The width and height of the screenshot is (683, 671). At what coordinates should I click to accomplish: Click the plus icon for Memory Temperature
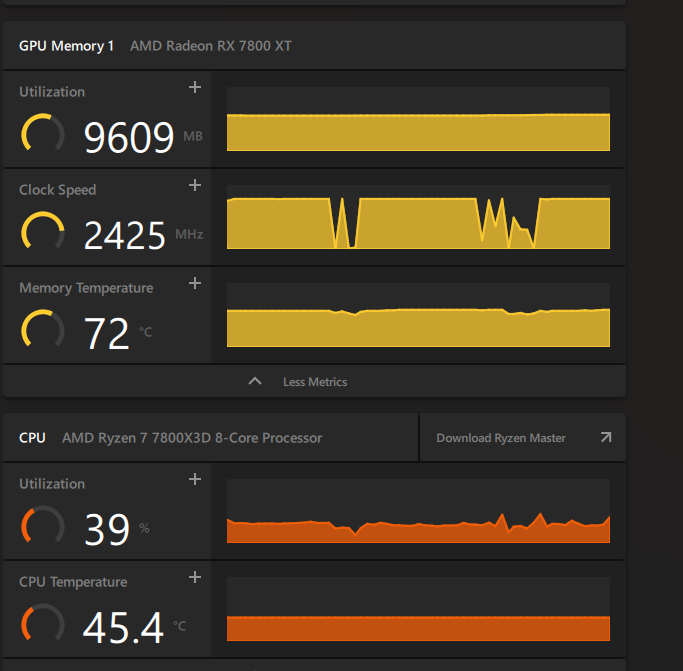click(x=195, y=284)
